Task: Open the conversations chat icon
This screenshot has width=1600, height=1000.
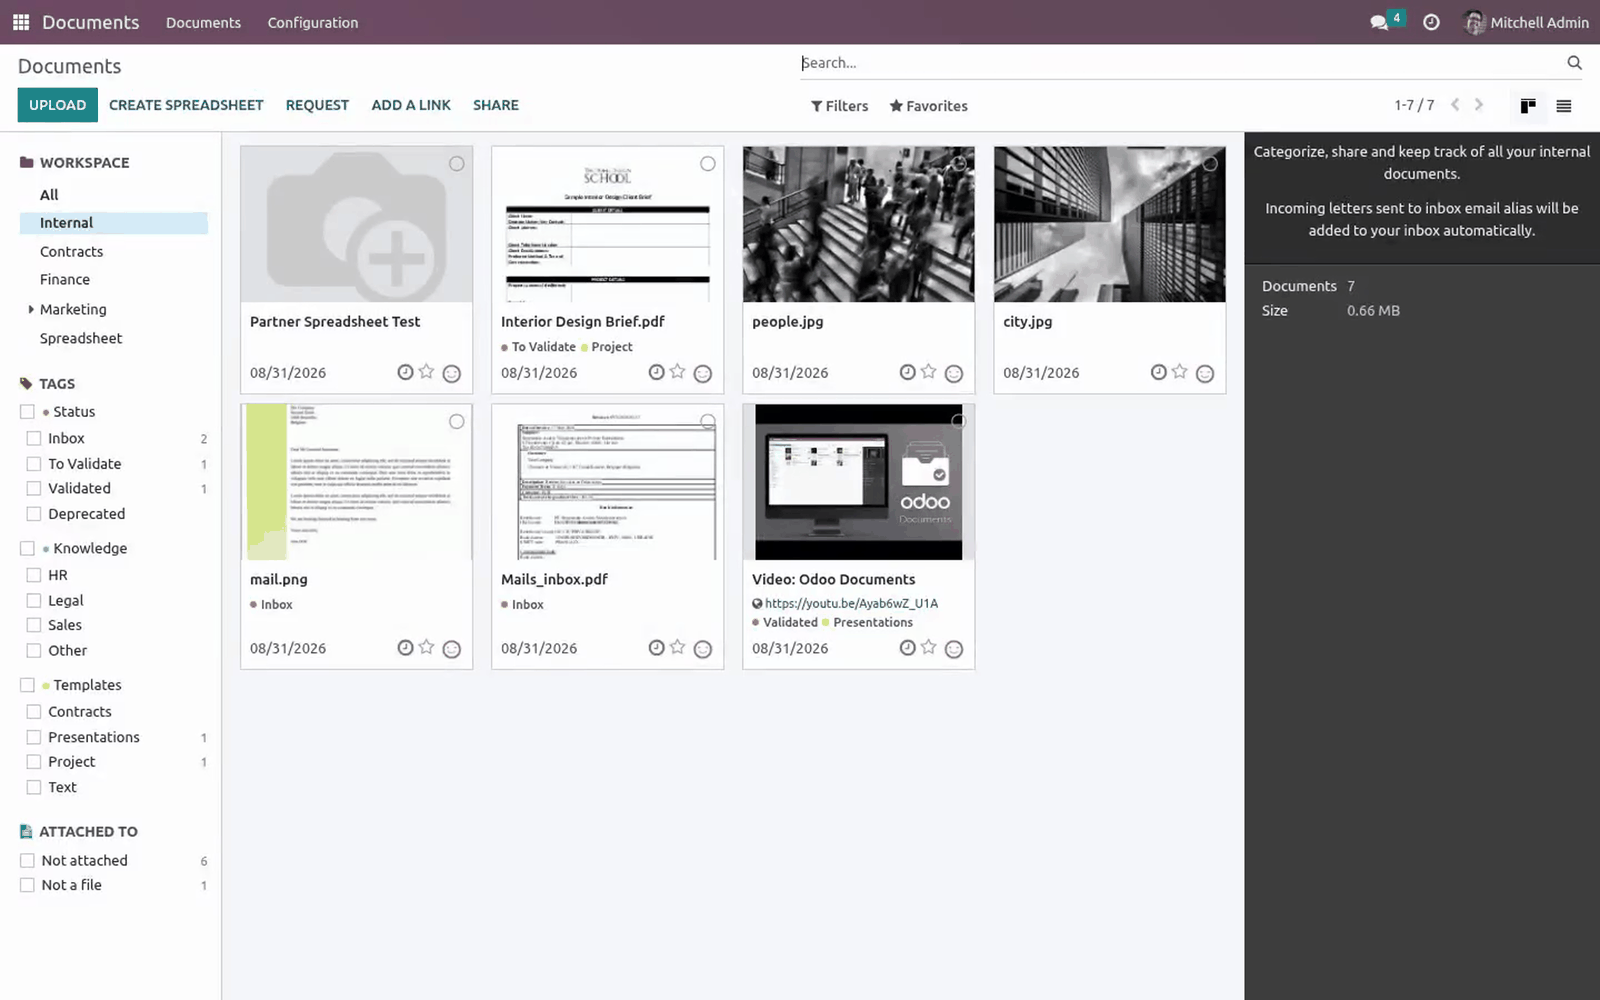Action: point(1379,22)
